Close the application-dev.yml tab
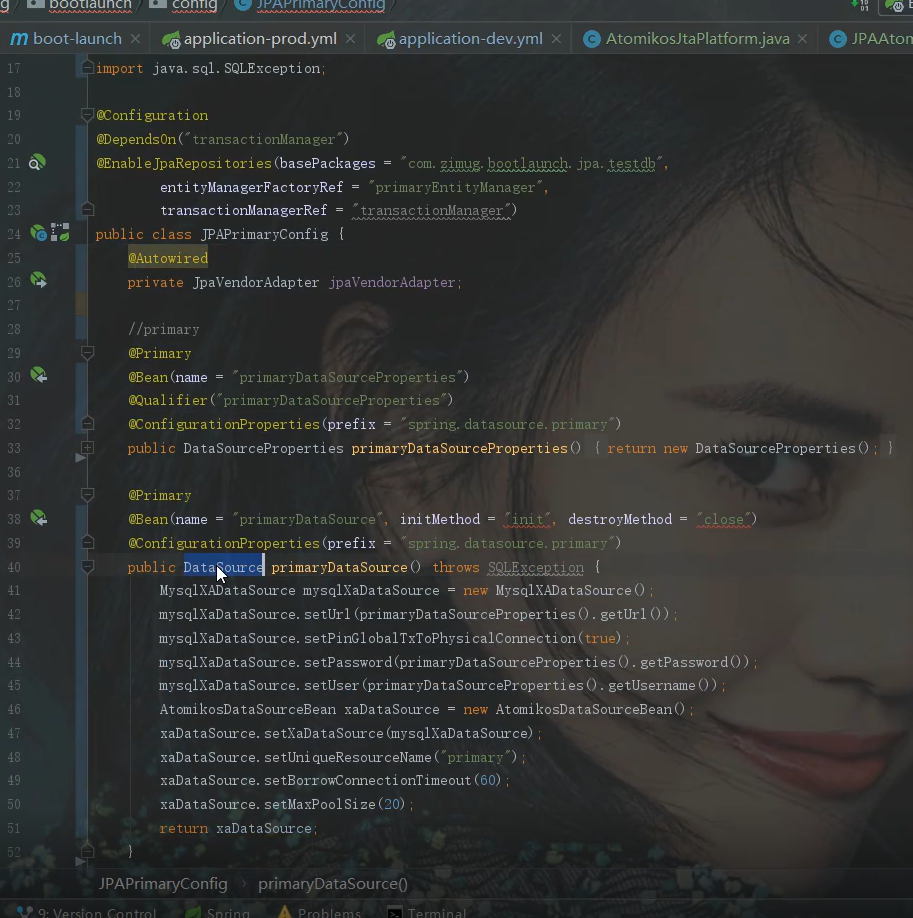 pyautogui.click(x=556, y=39)
